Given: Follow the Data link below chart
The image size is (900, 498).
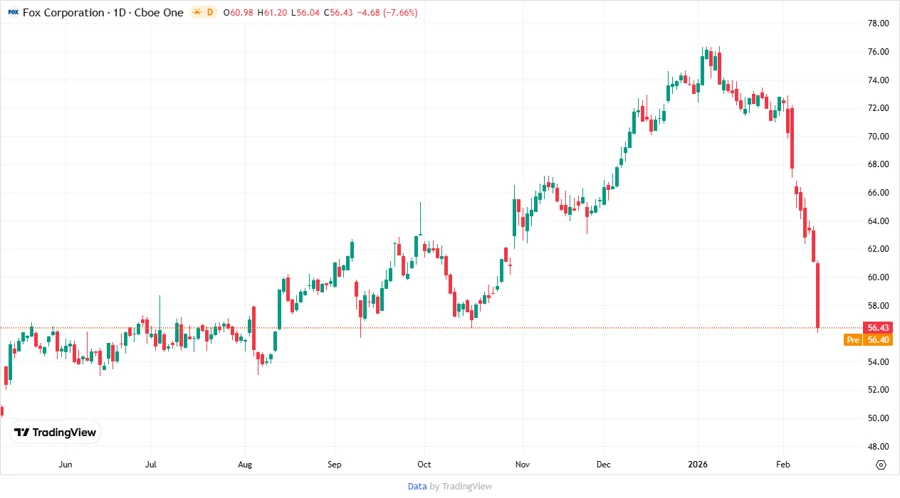Looking at the screenshot, I should click(x=417, y=486).
